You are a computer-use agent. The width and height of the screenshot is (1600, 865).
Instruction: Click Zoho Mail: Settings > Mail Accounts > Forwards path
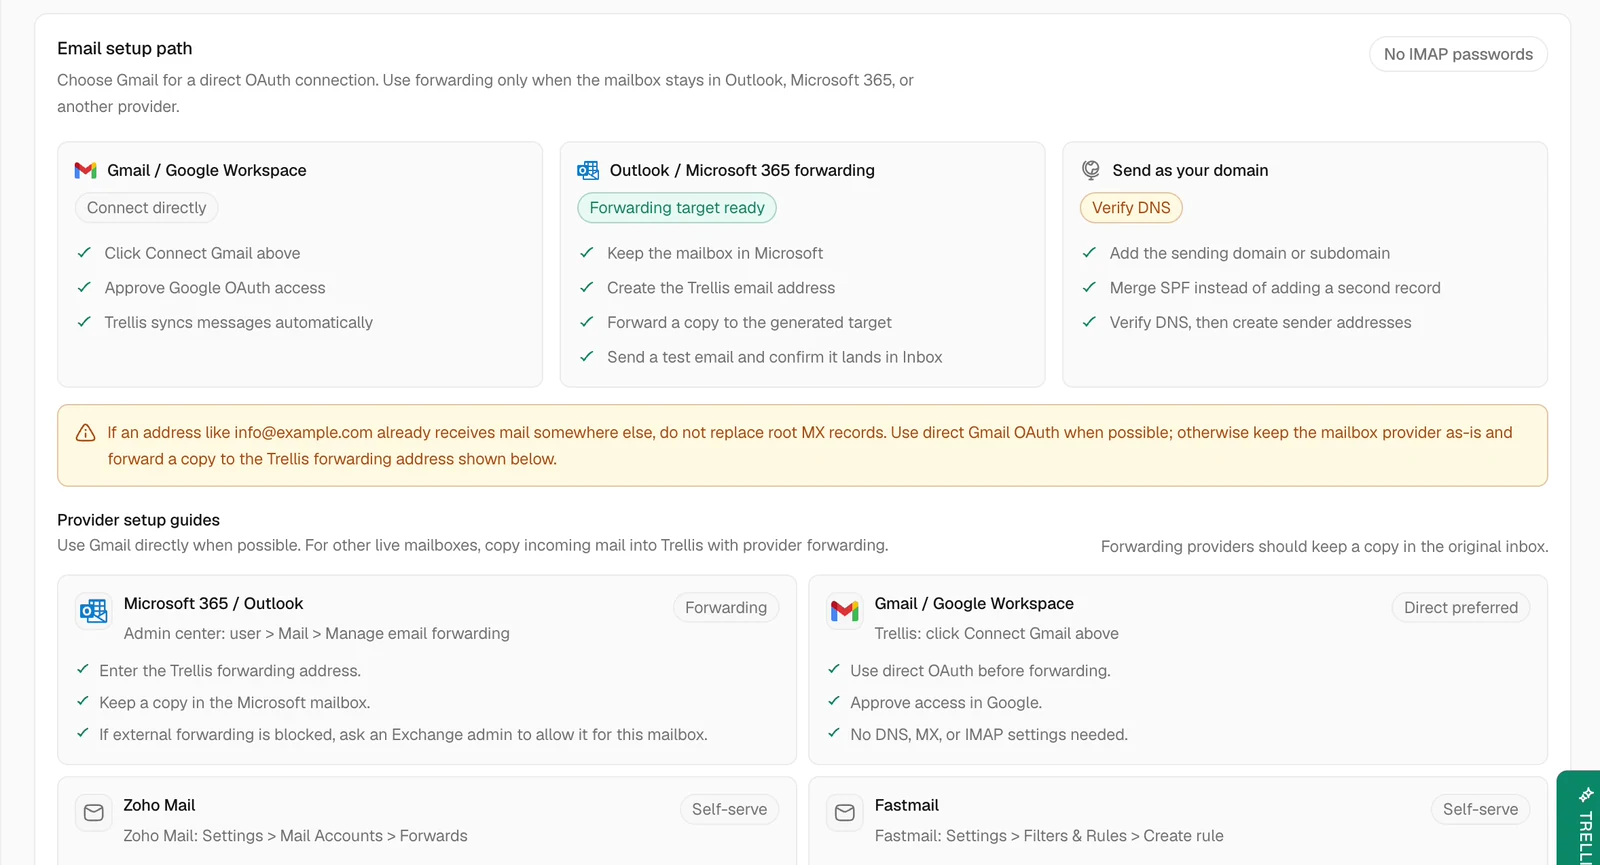pyautogui.click(x=295, y=836)
